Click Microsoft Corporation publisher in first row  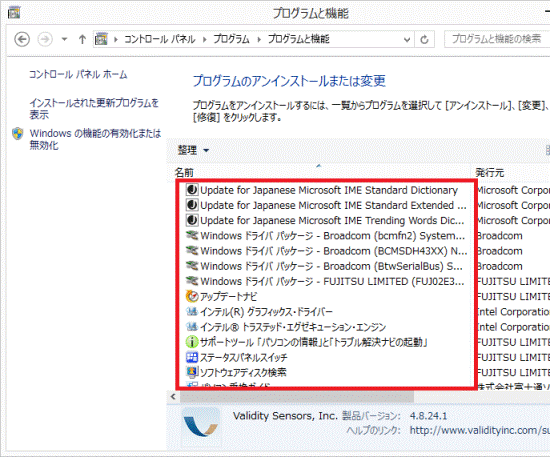coord(514,190)
